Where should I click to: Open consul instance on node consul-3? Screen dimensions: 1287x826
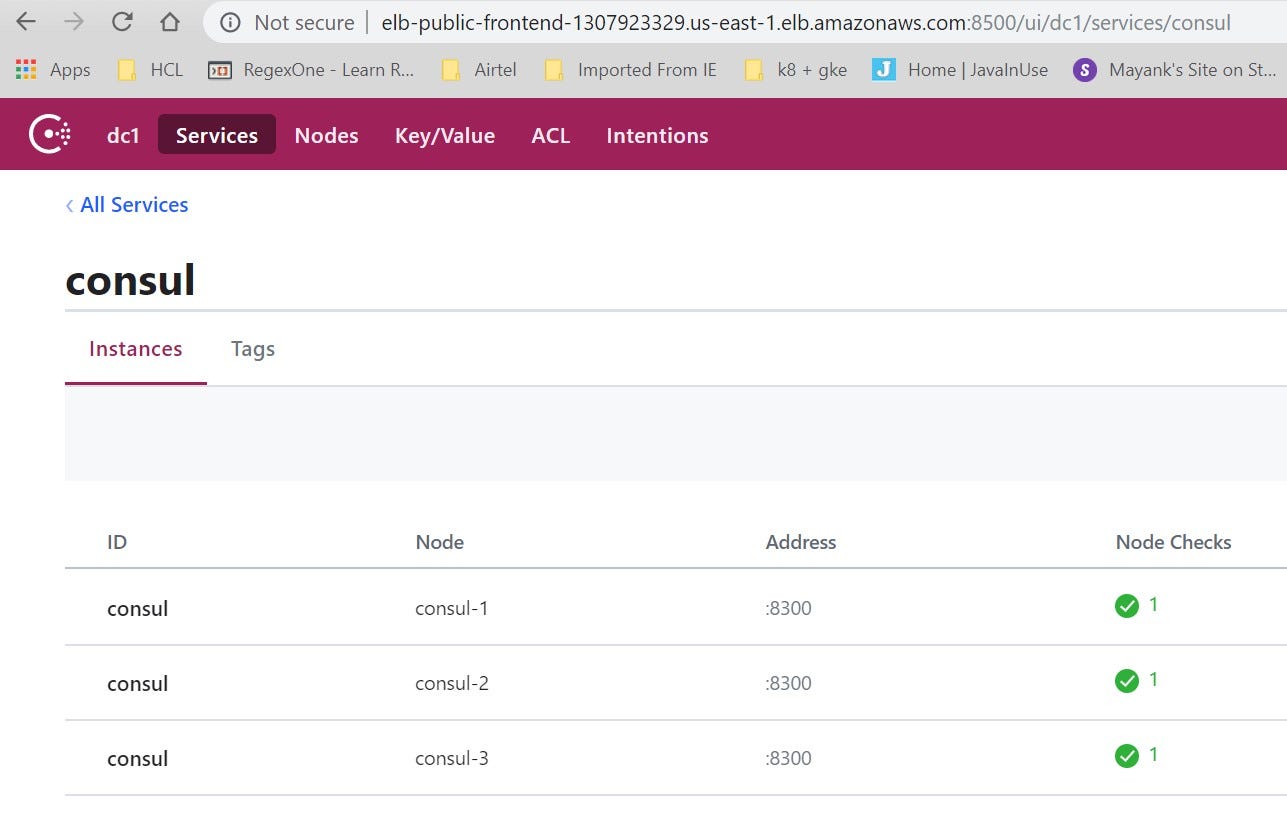(x=138, y=758)
